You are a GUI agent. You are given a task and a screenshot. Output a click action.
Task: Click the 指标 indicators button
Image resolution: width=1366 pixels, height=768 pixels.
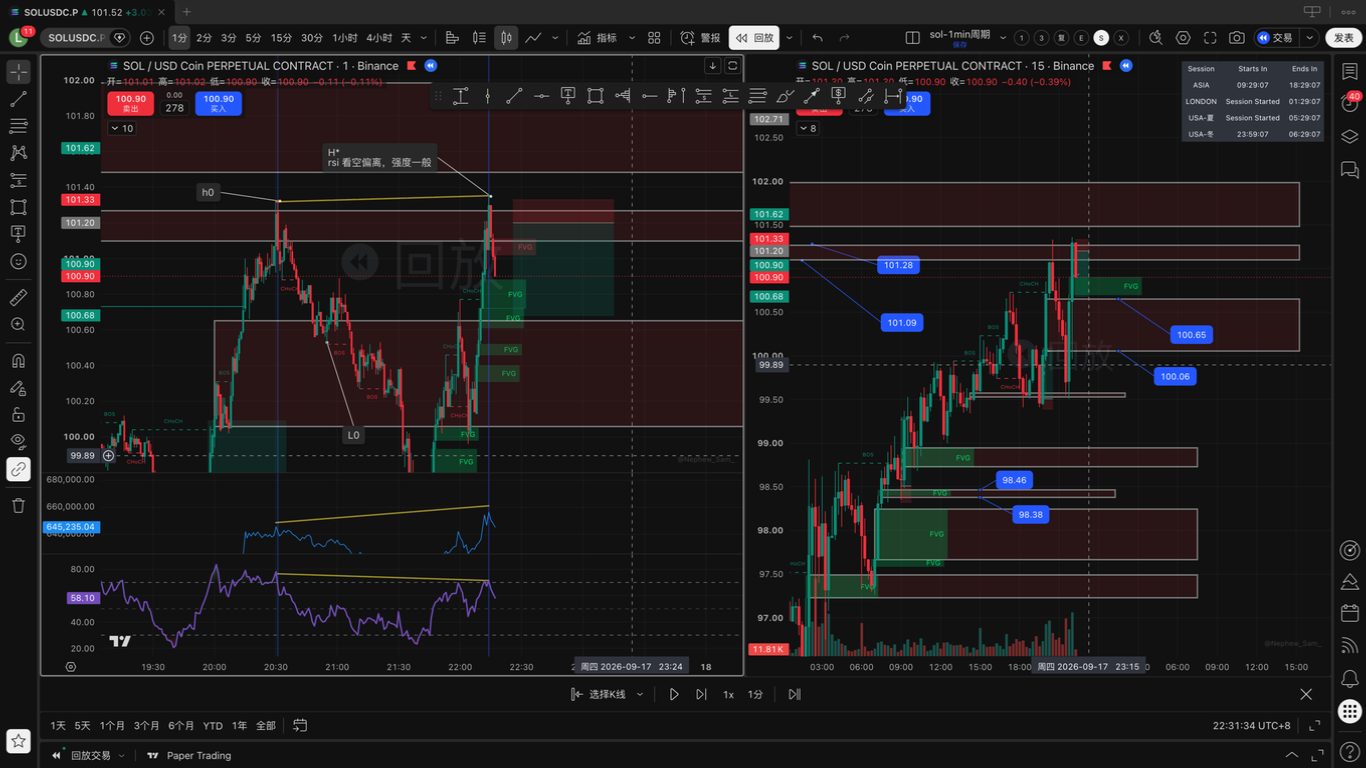click(597, 38)
